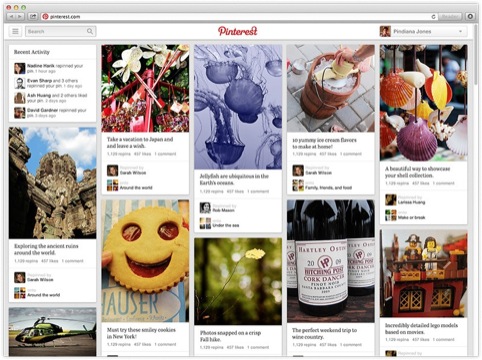Click Ash Huang's avatar
This screenshot has width=482, height=360.
(x=20, y=98)
